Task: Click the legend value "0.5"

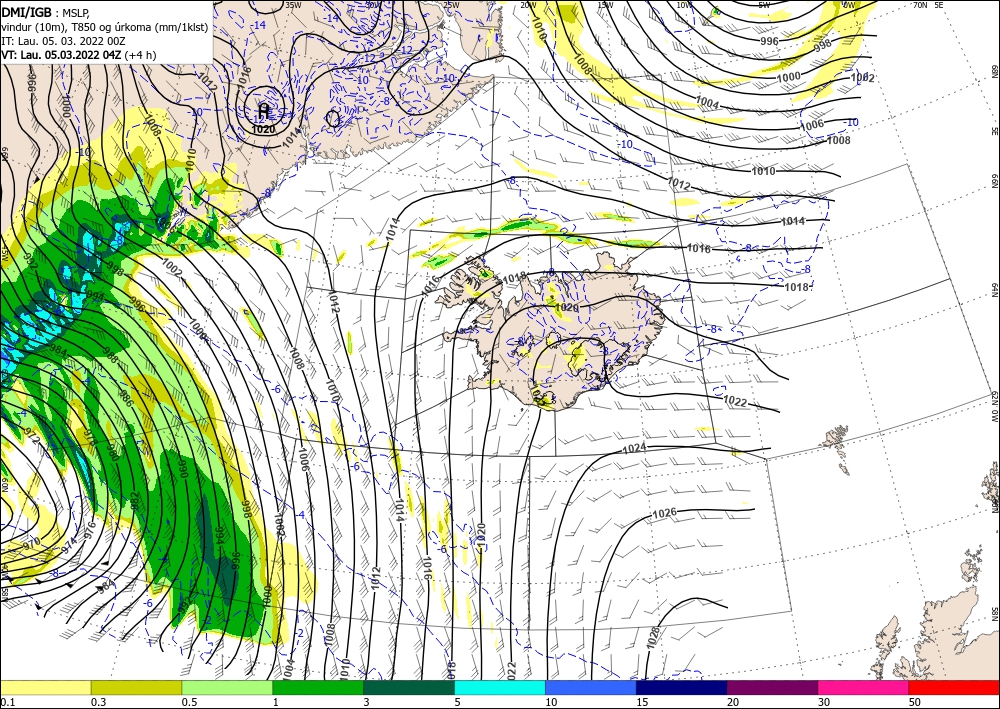Action: pyautogui.click(x=189, y=702)
